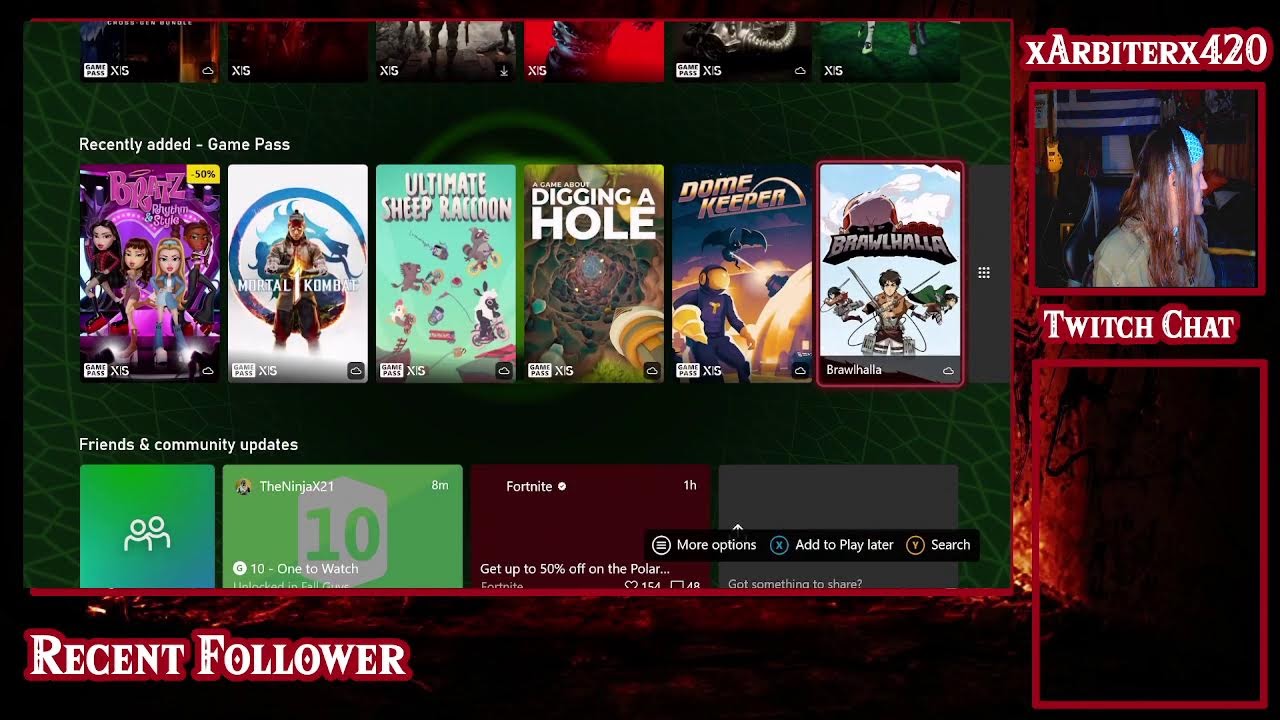This screenshot has height=720, width=1280.
Task: Click the X|S badge on Dome Keeper tile
Action: coord(712,371)
